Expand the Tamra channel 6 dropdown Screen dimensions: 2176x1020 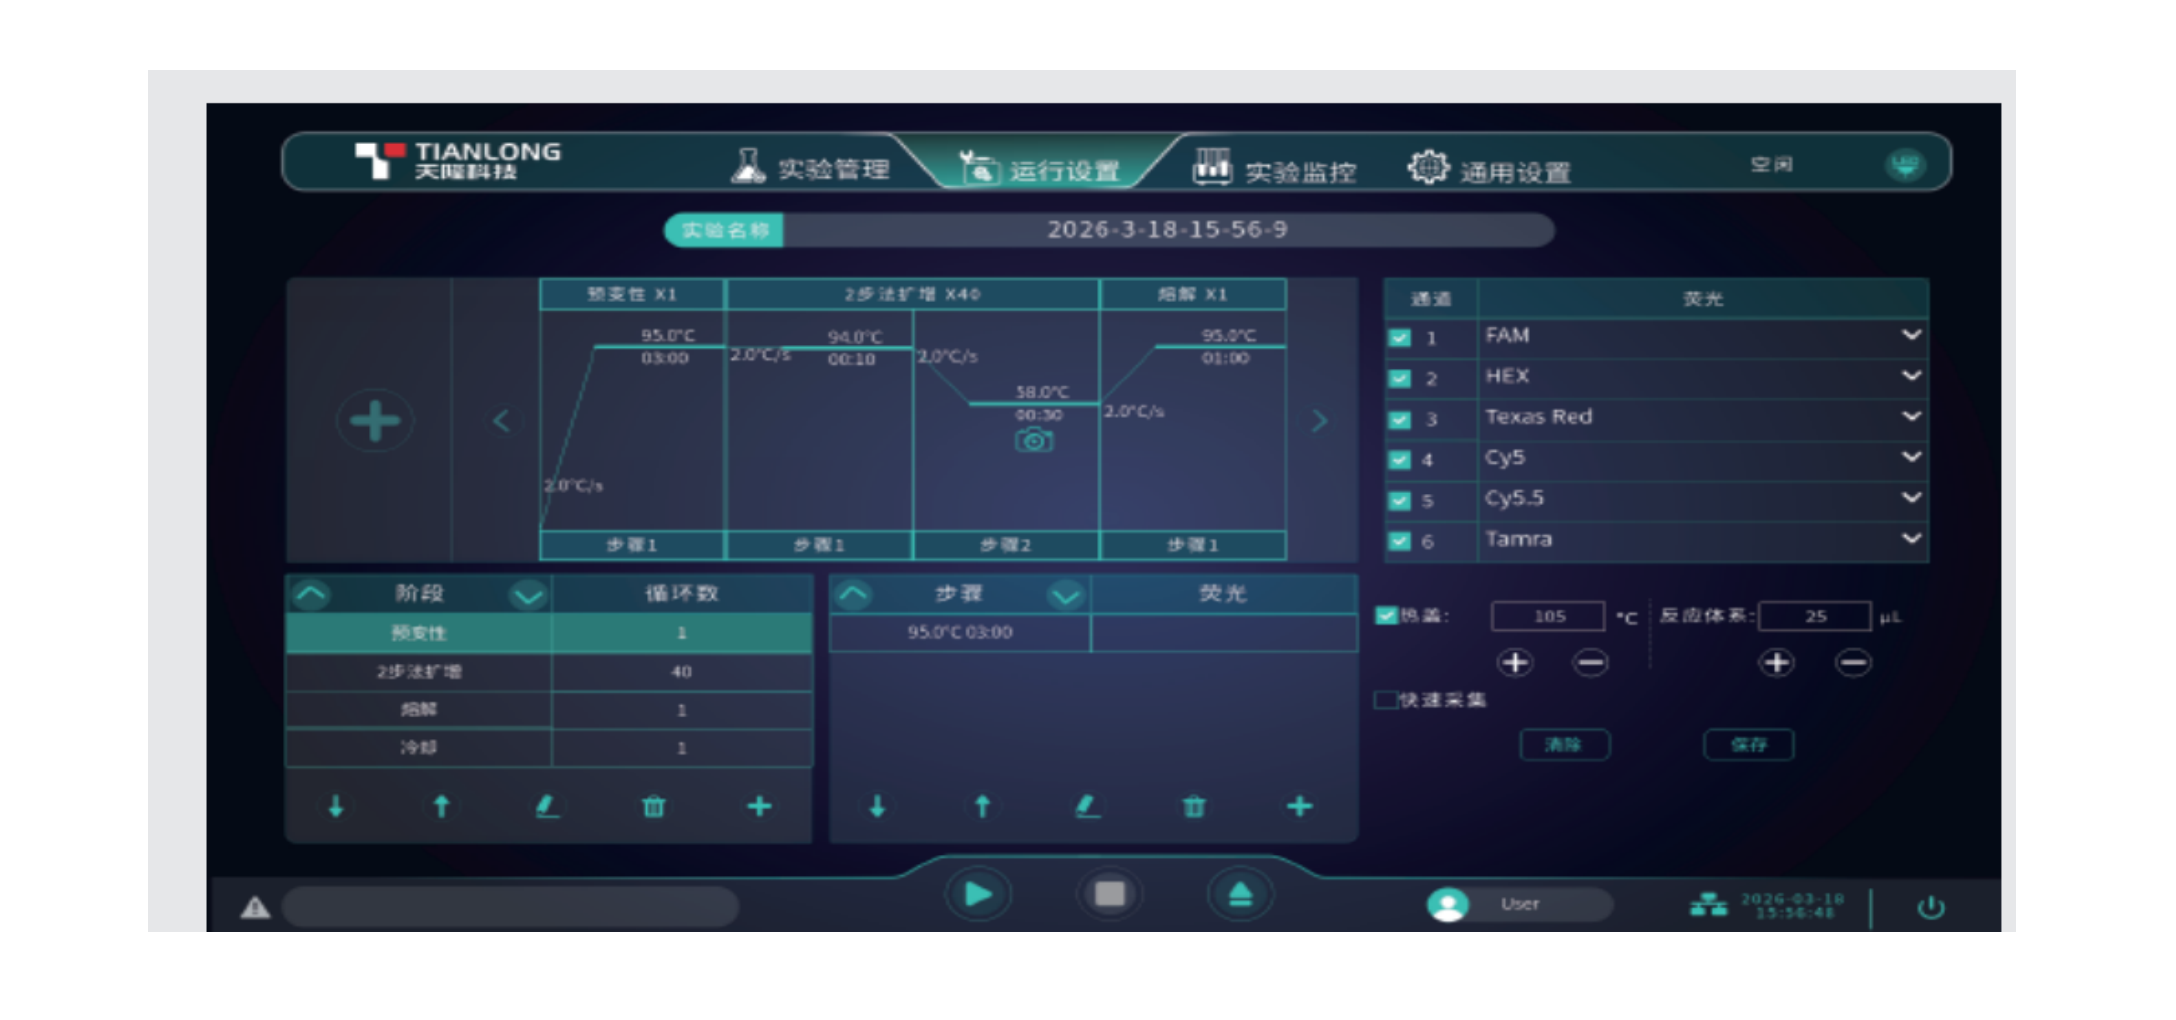[x=1911, y=538]
